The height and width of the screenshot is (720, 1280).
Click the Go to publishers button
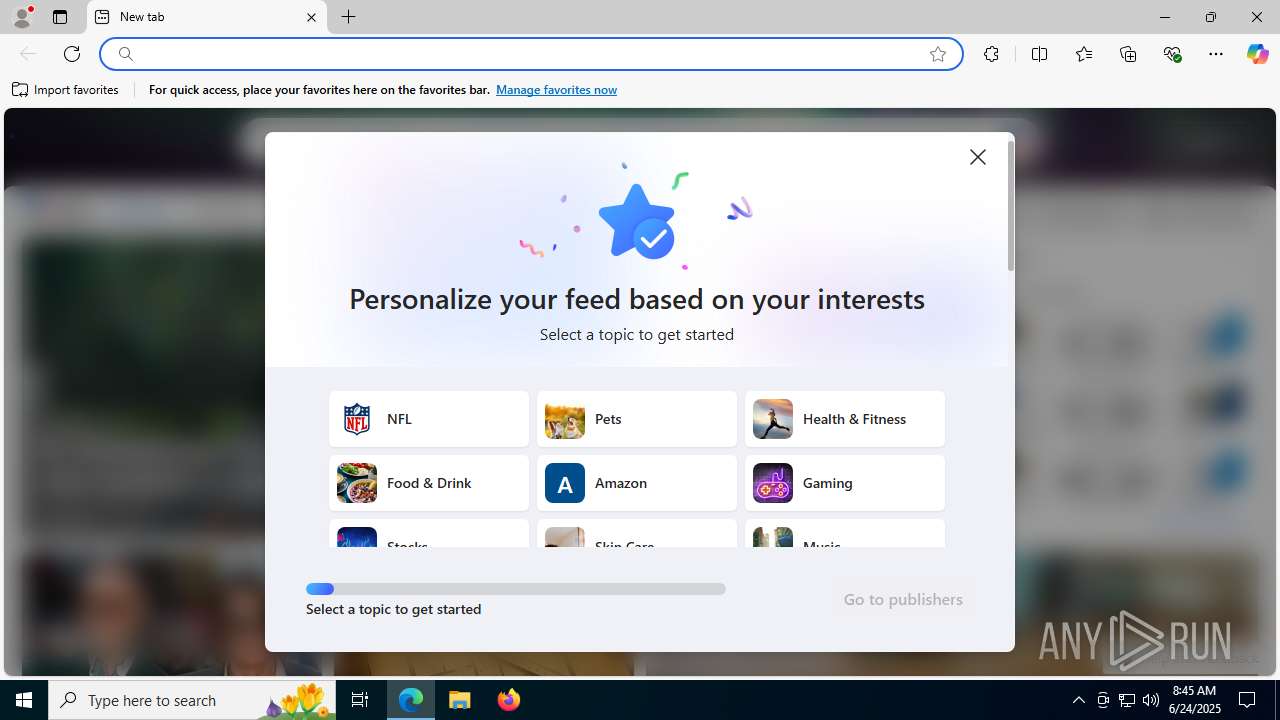click(x=903, y=599)
